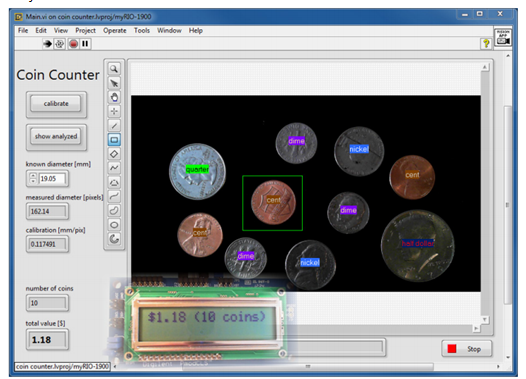The width and height of the screenshot is (526, 379).
Task: Click the Run Continuously button
Action: coord(60,44)
